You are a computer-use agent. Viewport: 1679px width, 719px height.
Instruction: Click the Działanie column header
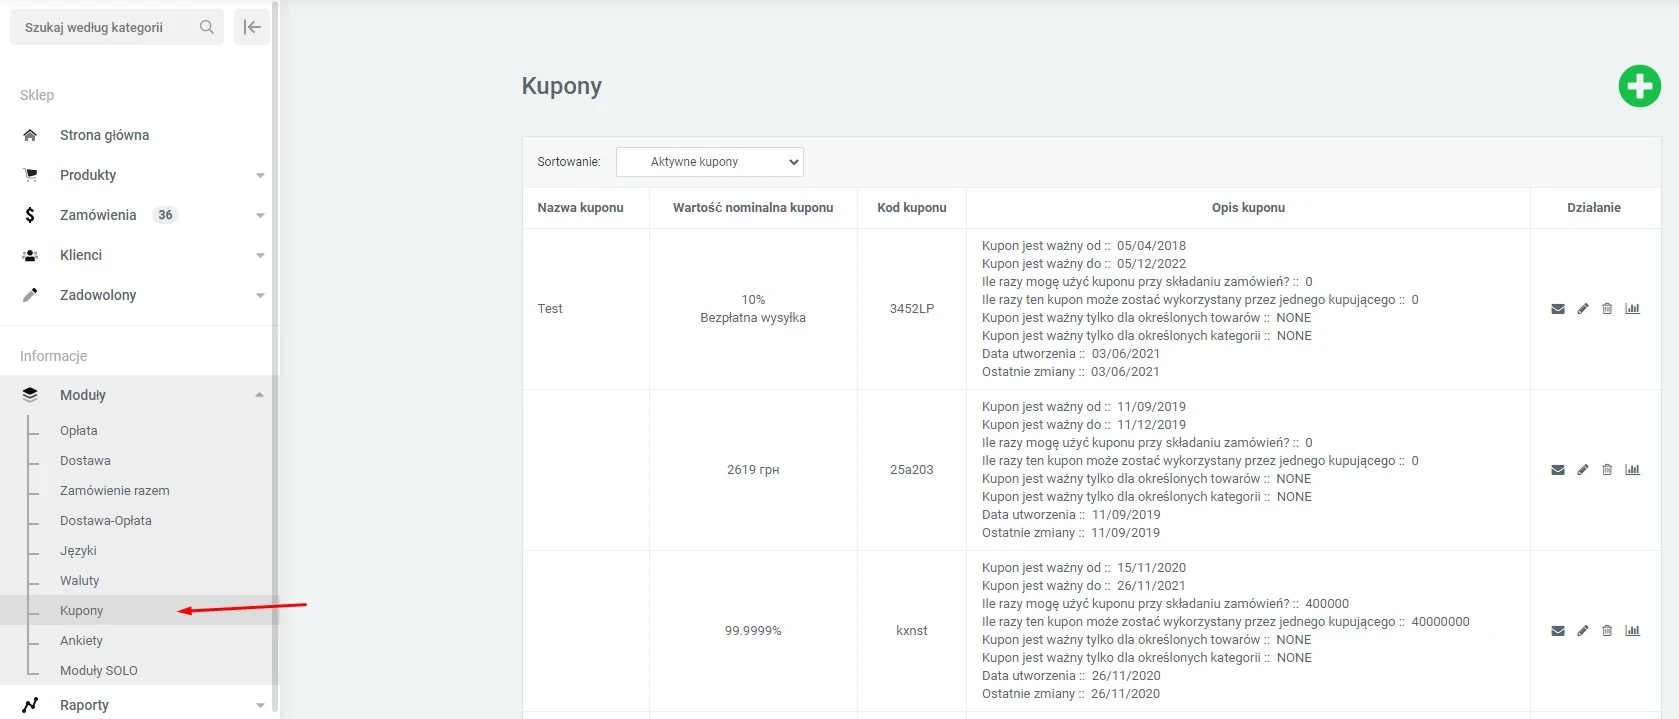click(x=1594, y=208)
